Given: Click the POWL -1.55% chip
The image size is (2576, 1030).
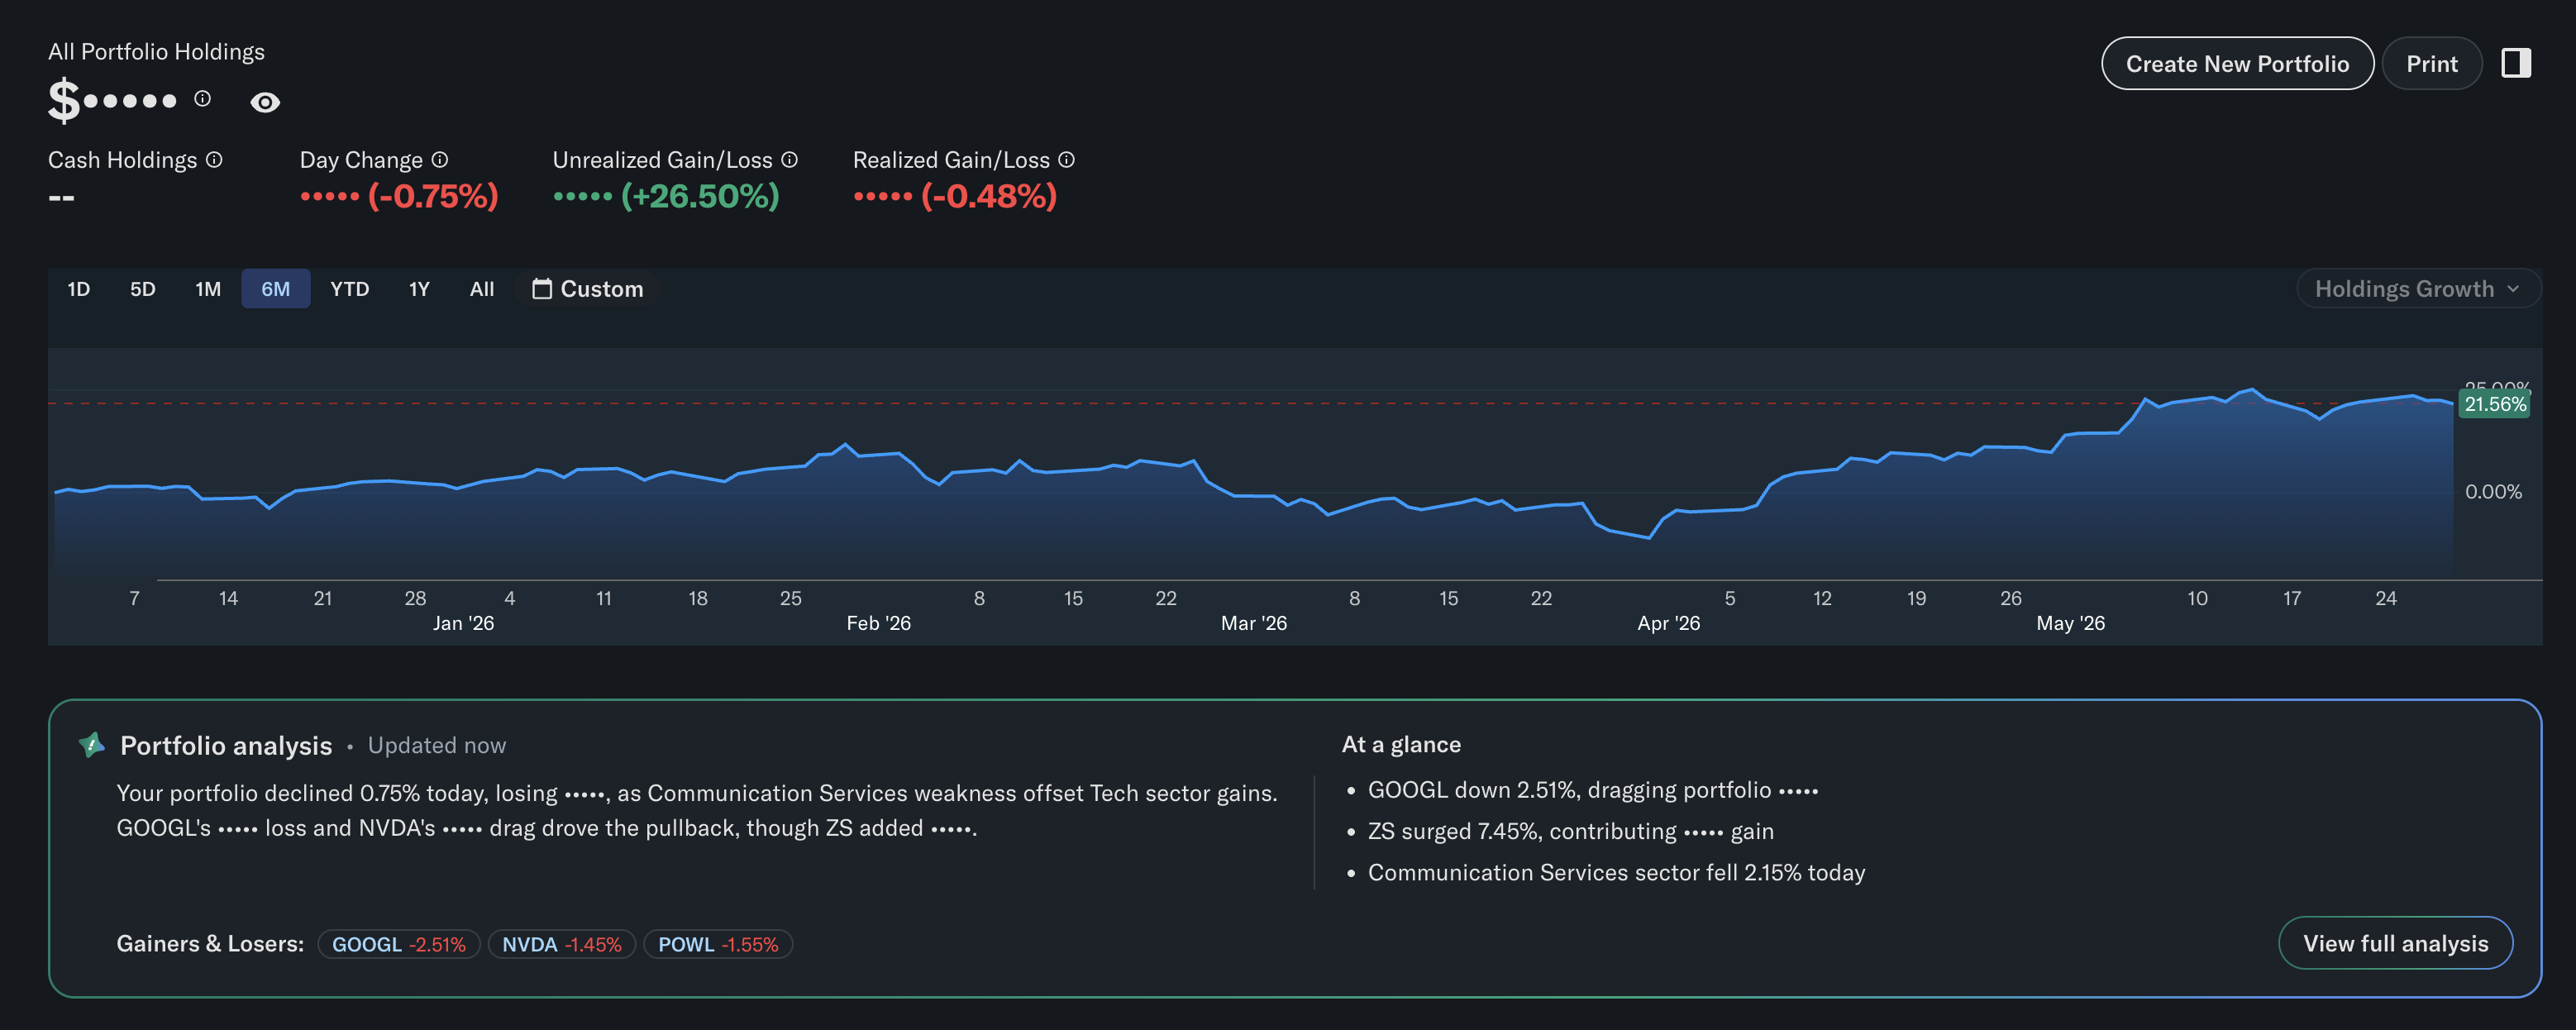Looking at the screenshot, I should click(x=718, y=944).
